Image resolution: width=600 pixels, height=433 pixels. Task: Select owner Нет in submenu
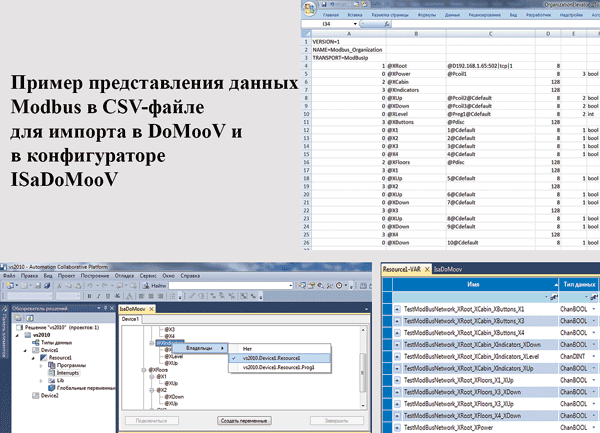[280, 348]
